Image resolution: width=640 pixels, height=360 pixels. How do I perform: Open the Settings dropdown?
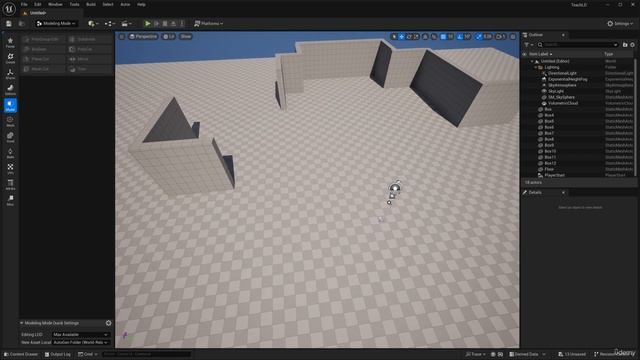620,24
